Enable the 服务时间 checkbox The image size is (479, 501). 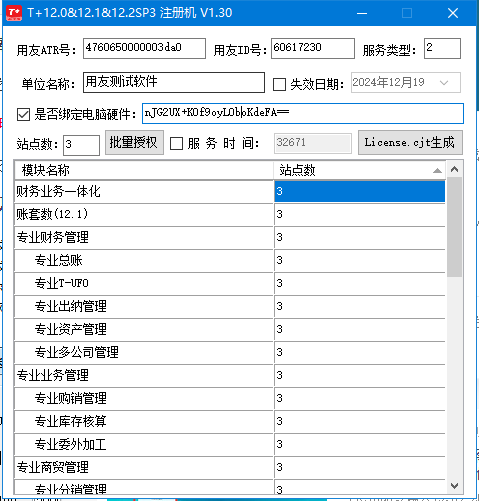[x=176, y=144]
